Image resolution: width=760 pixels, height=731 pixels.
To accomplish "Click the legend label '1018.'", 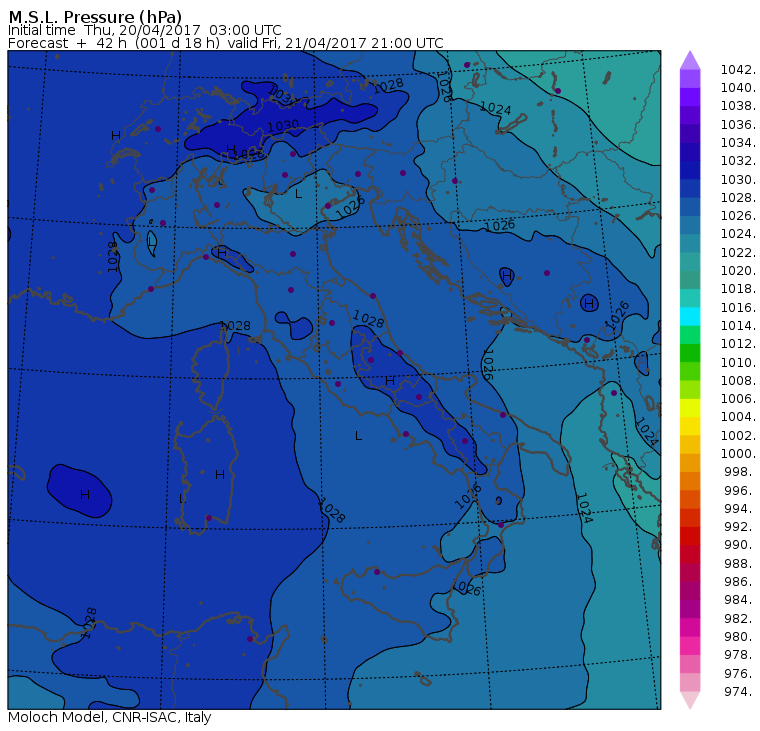I will (738, 288).
